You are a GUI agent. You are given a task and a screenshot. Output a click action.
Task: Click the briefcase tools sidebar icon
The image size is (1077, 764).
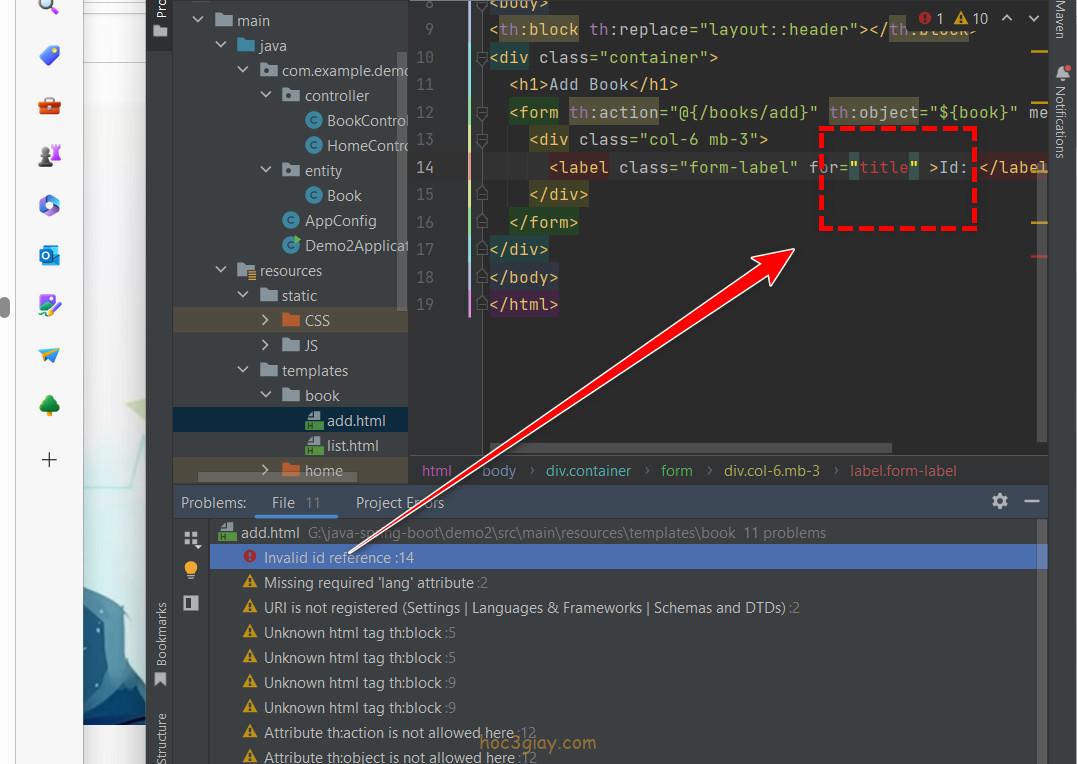tap(49, 105)
